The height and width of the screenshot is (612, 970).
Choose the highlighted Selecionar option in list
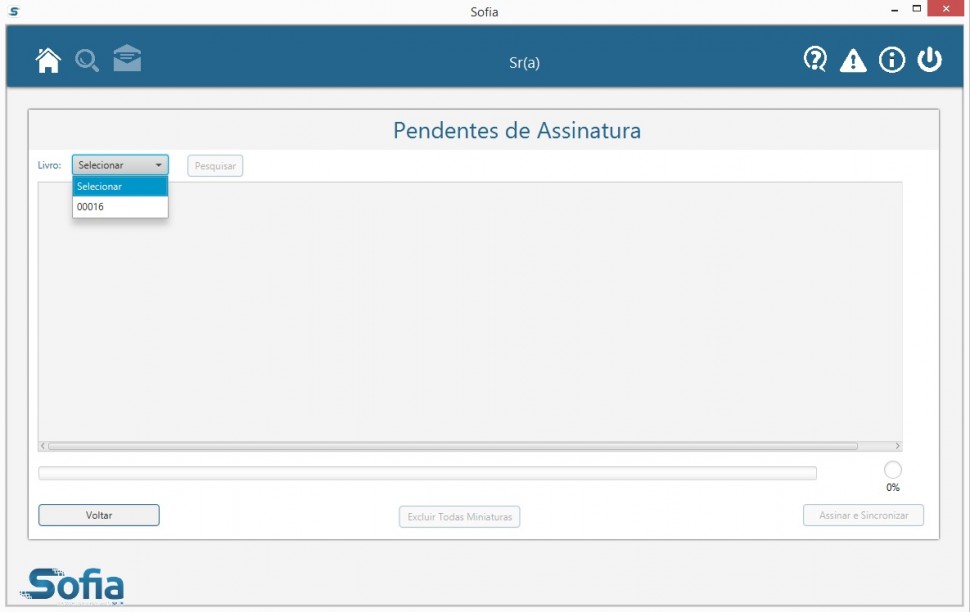point(120,187)
